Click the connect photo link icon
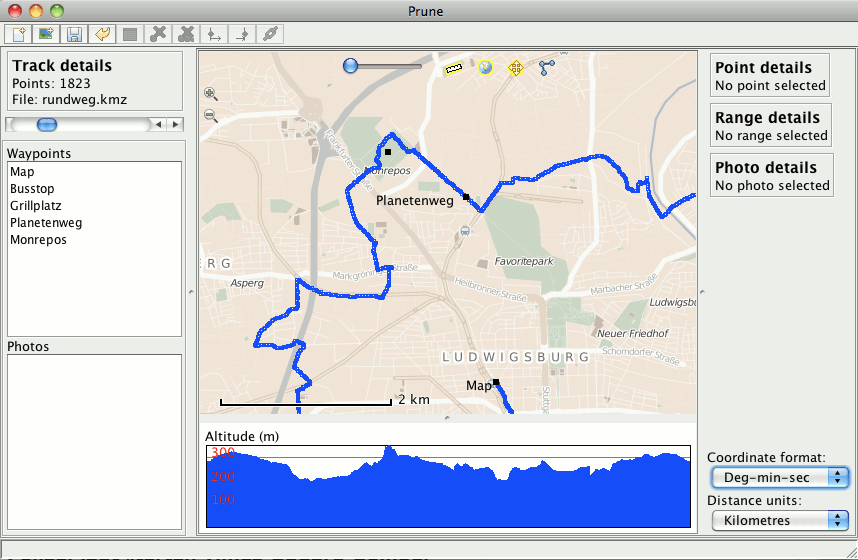The image size is (858, 560). [269, 34]
